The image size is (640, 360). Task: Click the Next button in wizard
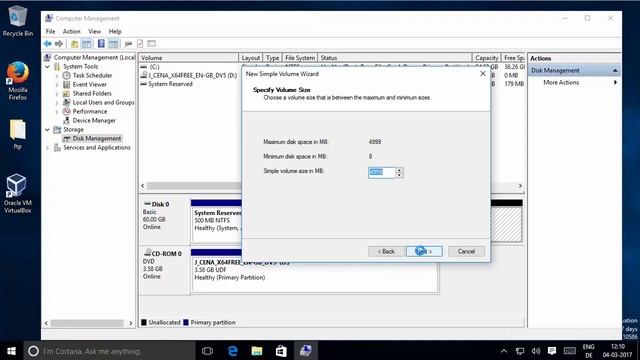point(424,251)
